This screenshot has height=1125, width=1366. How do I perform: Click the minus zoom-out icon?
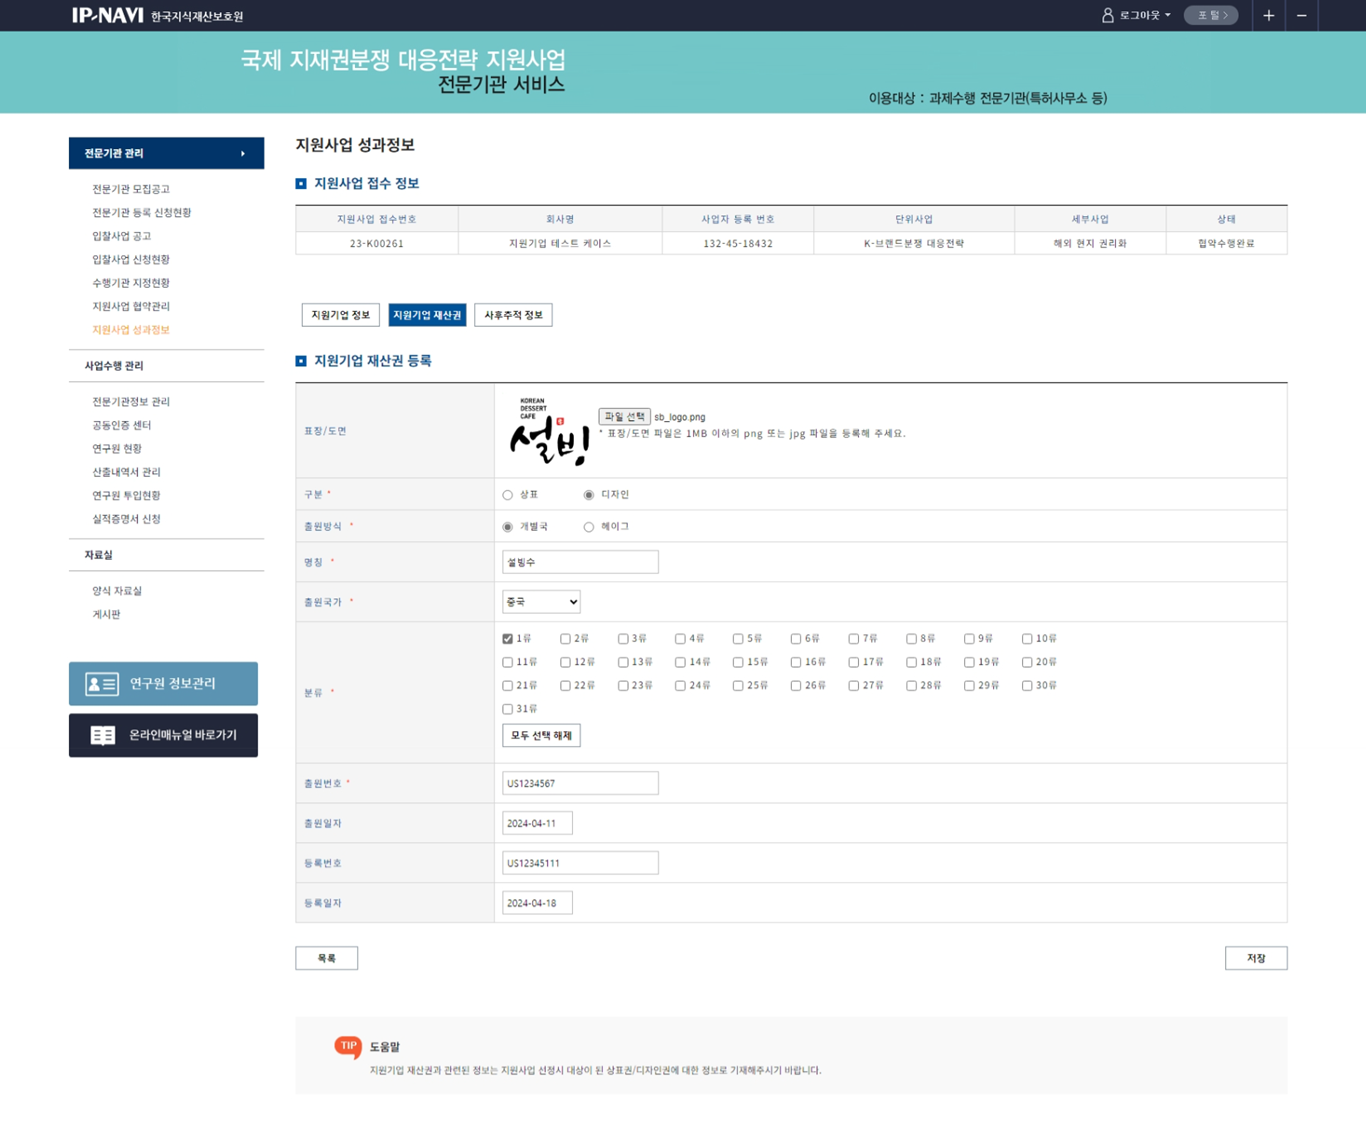click(x=1301, y=15)
